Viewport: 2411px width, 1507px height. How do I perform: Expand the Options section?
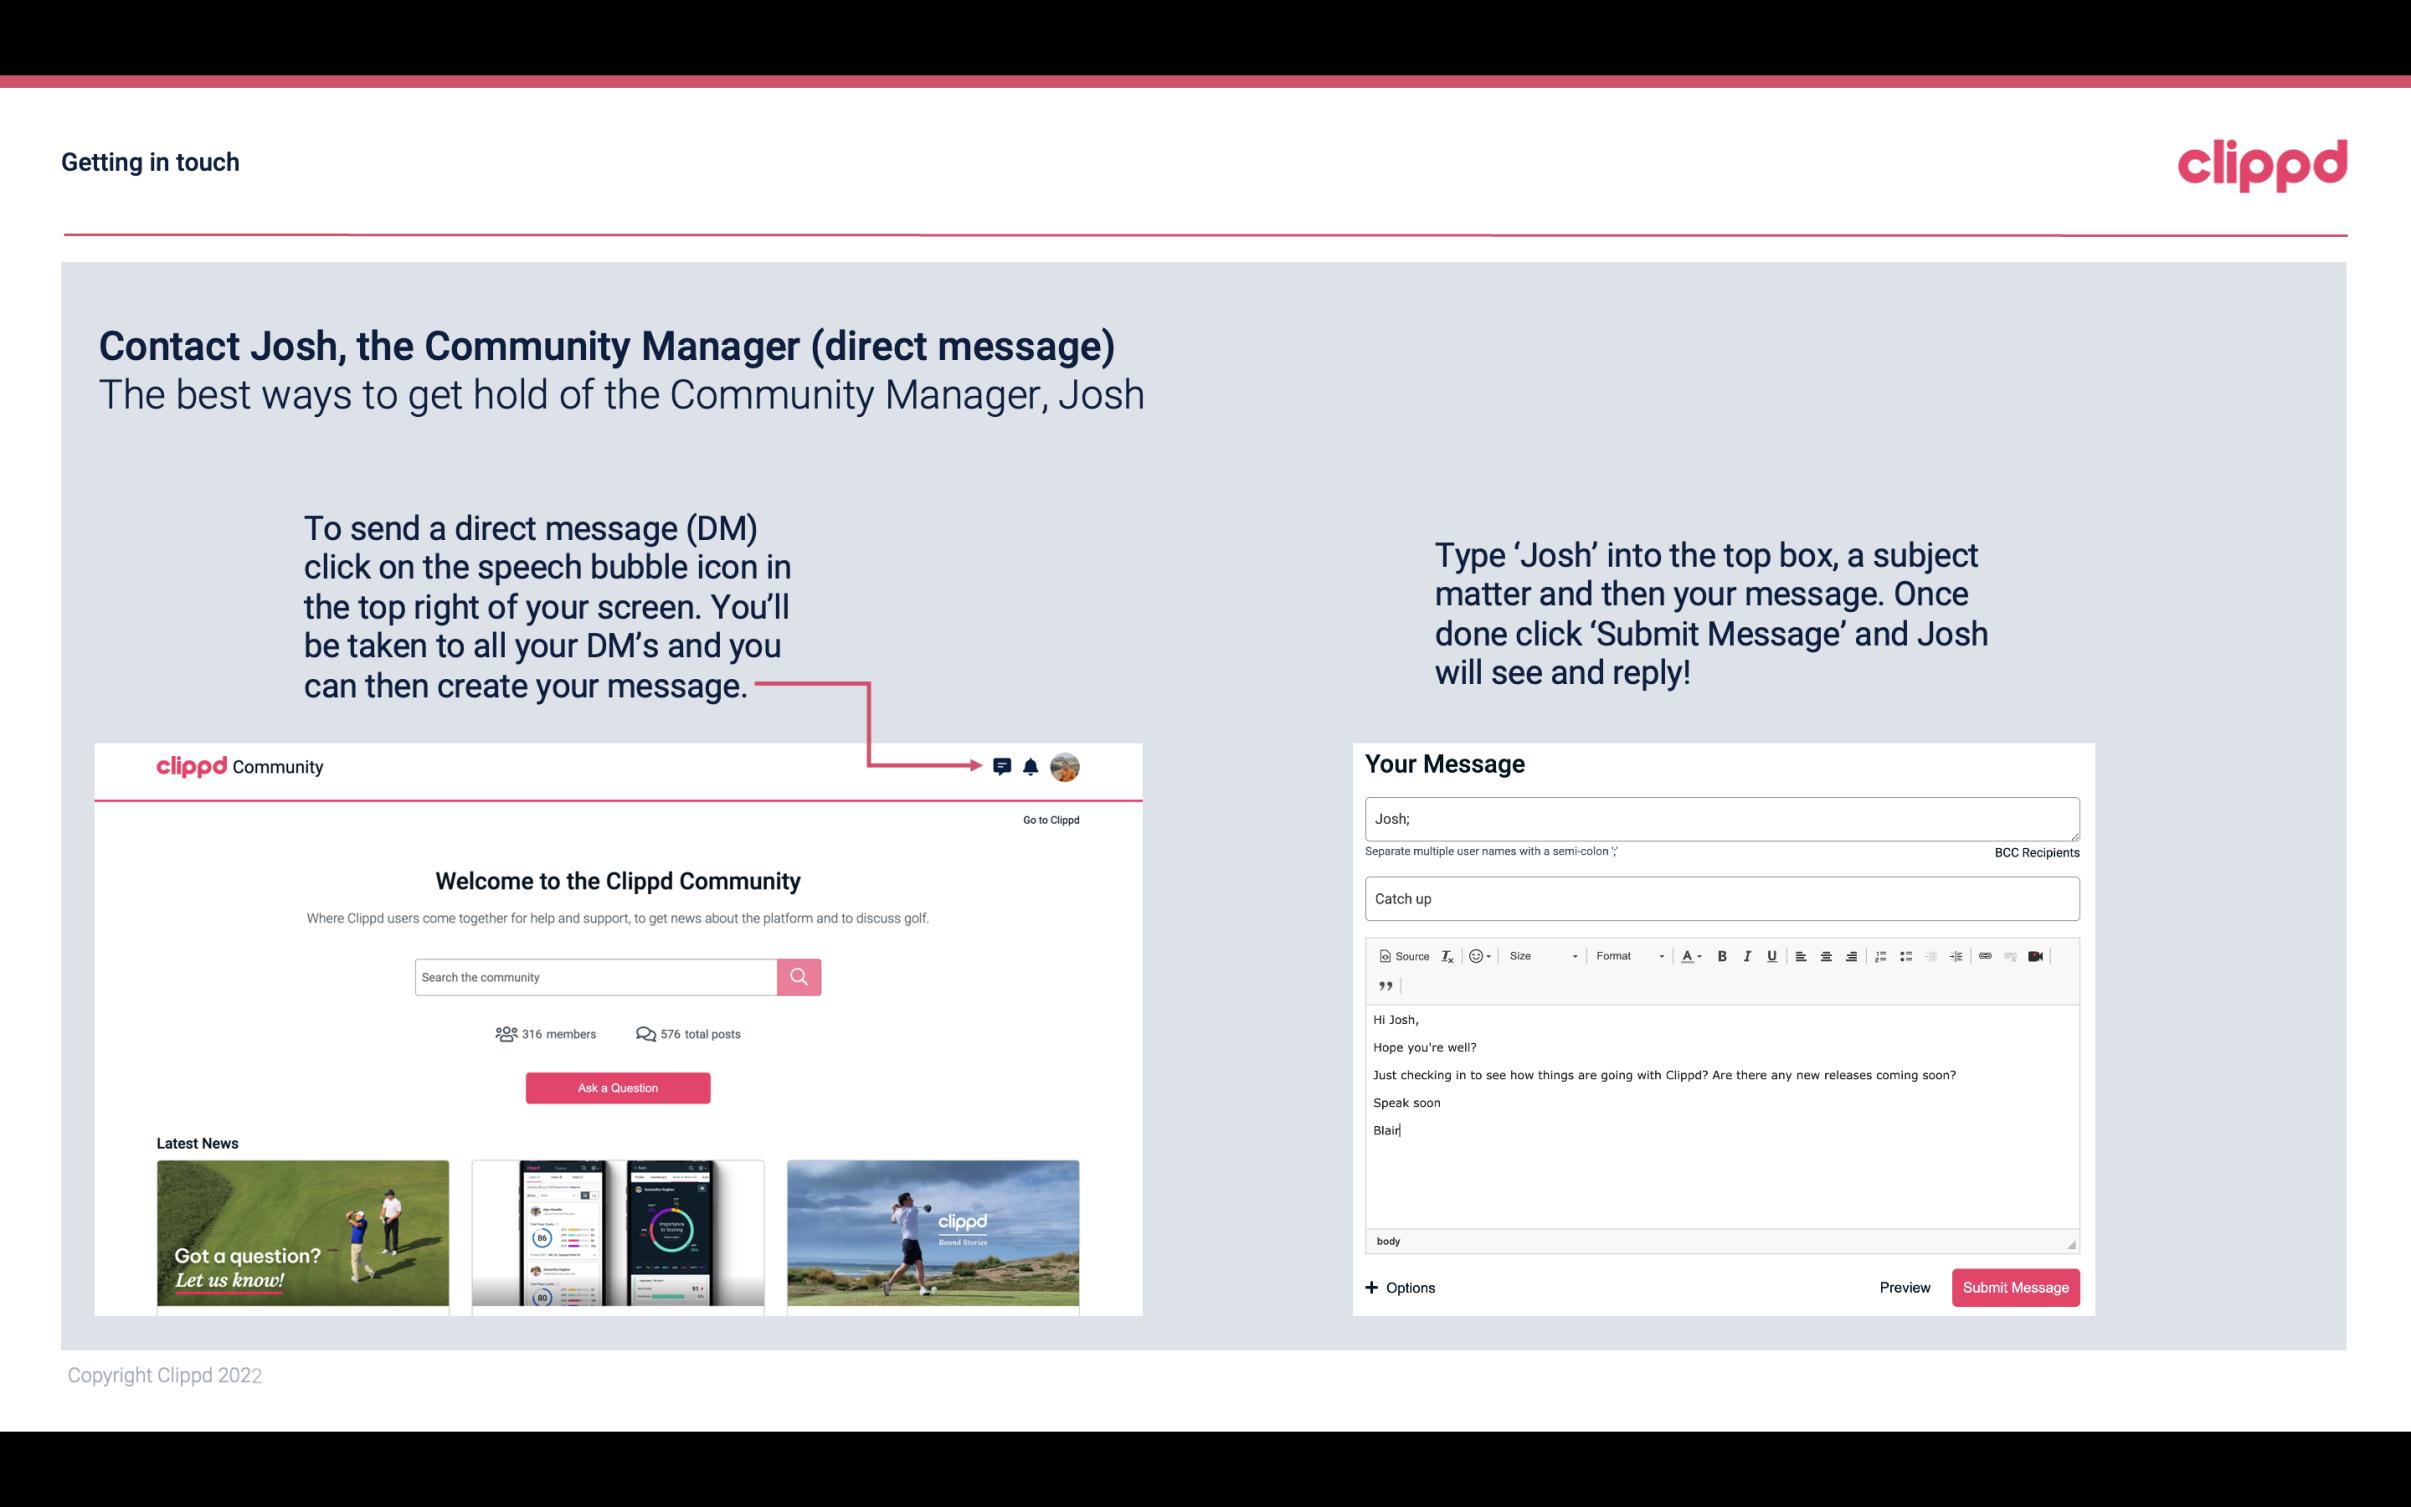pos(1401,1287)
